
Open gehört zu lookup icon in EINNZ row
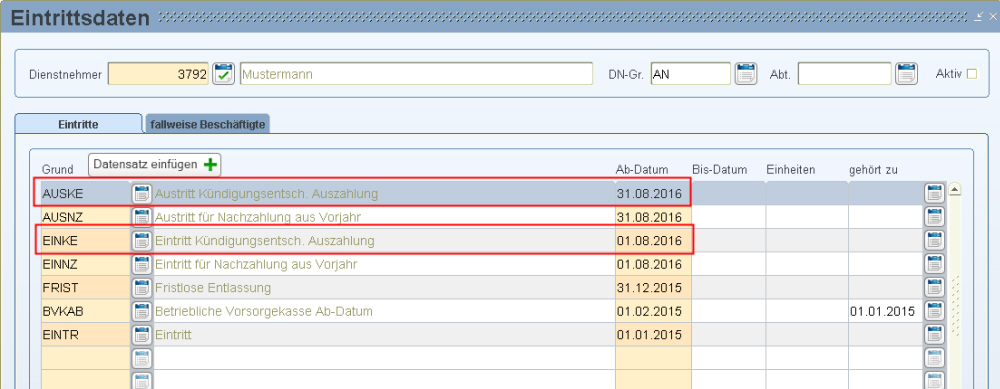934,264
